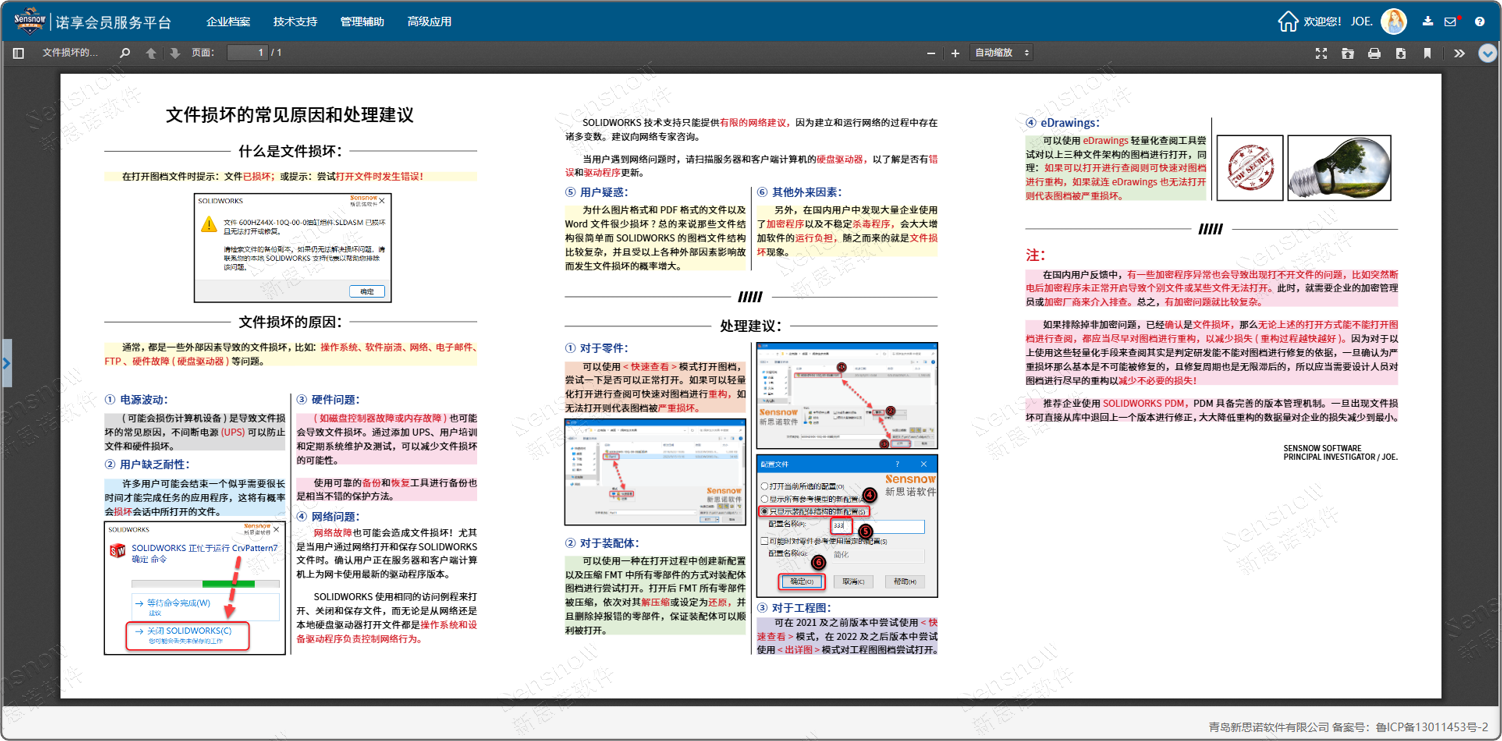Click the PRINCIPAL INVESTIGATOR / JOE. line
The height and width of the screenshot is (741, 1502).
[x=1340, y=457]
